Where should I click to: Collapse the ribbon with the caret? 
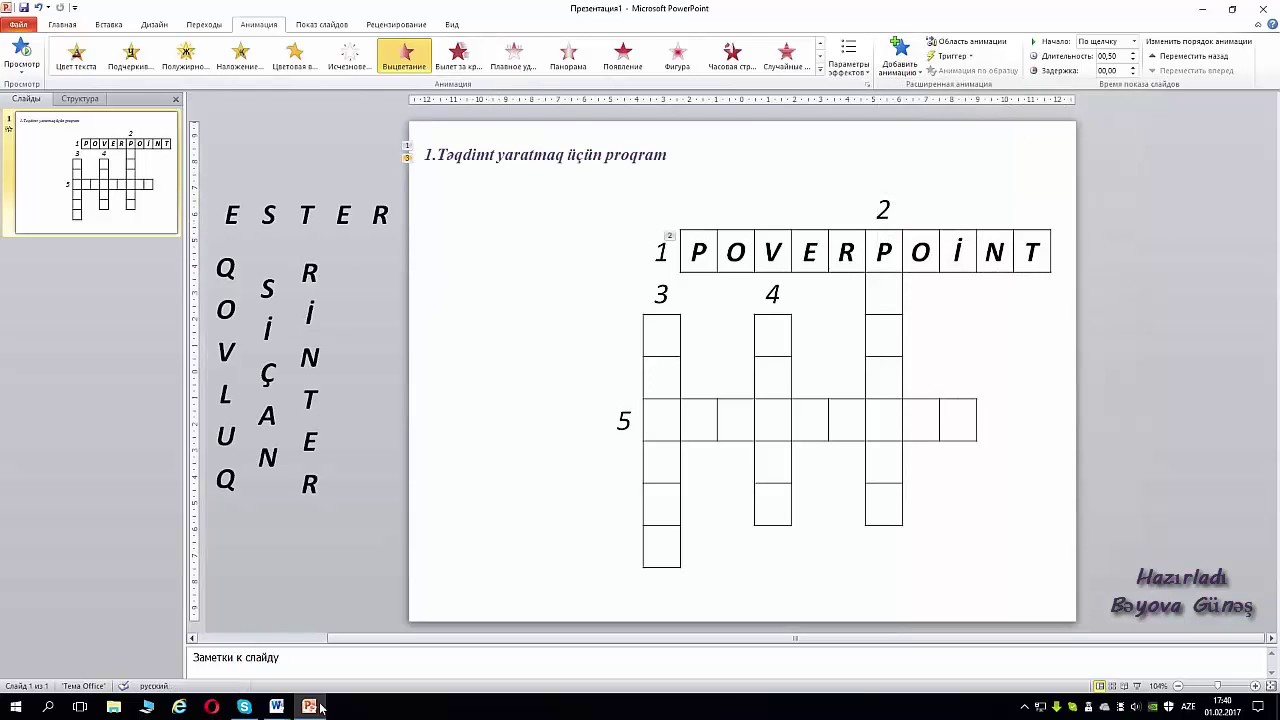(1257, 24)
